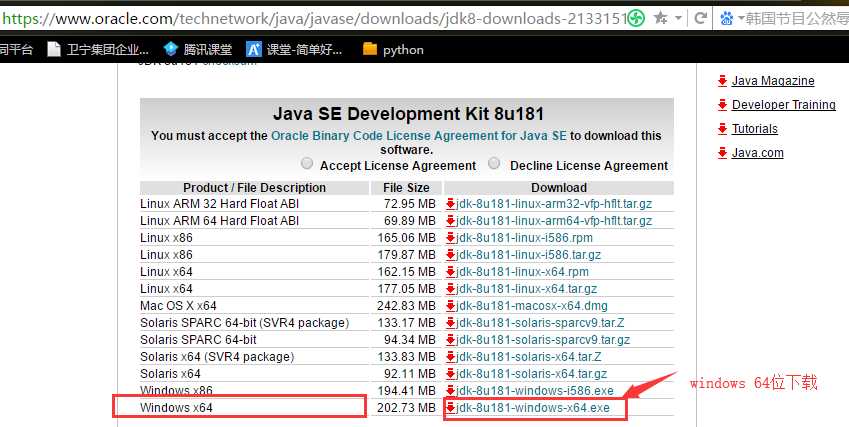The height and width of the screenshot is (427, 849).
Task: Click red arrow icon beside Developer Training
Action: tap(722, 105)
